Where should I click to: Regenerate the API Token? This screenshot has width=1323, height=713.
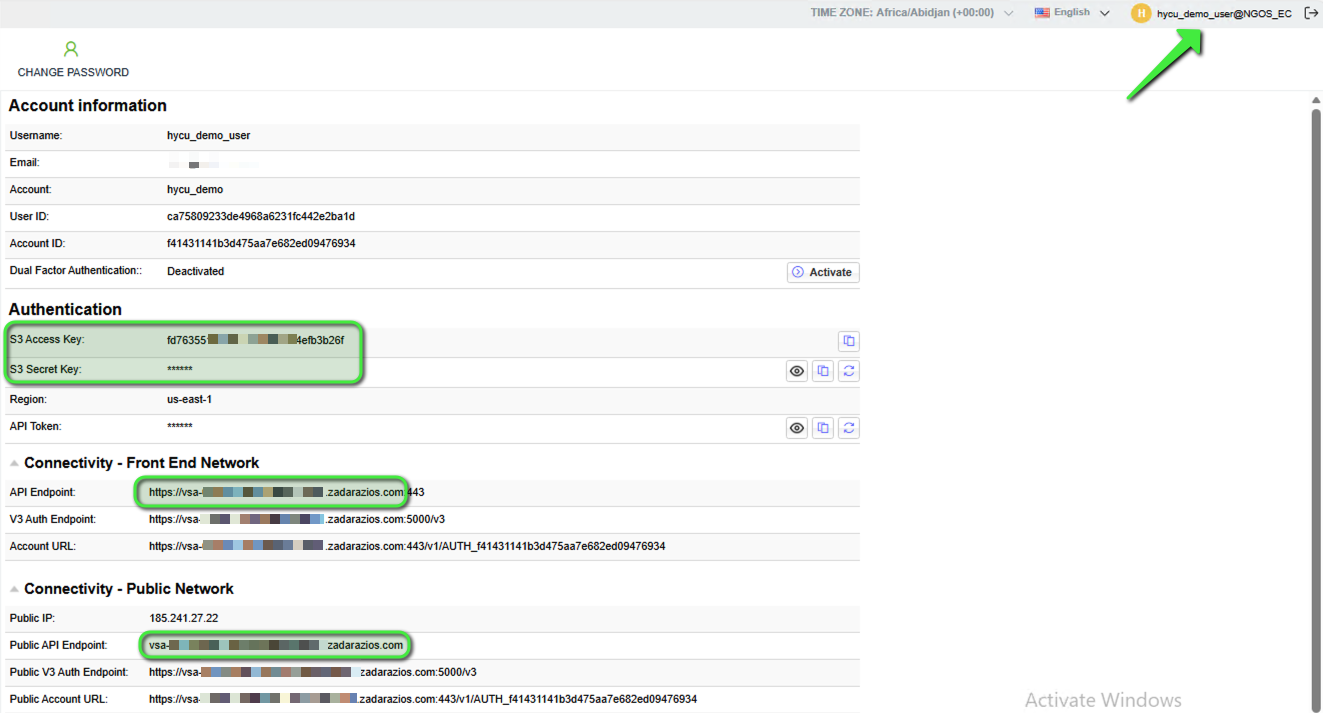848,428
